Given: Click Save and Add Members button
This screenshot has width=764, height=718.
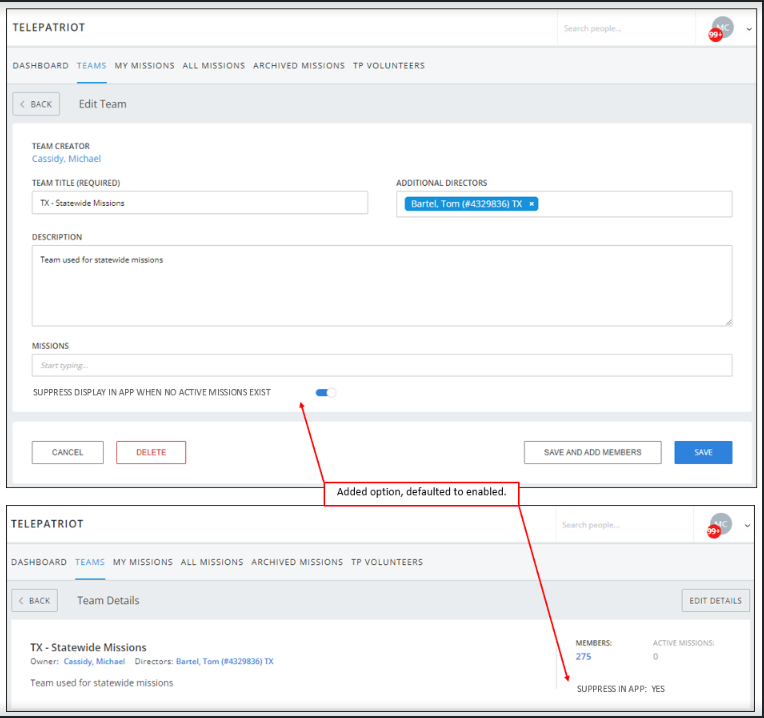Looking at the screenshot, I should click(592, 452).
